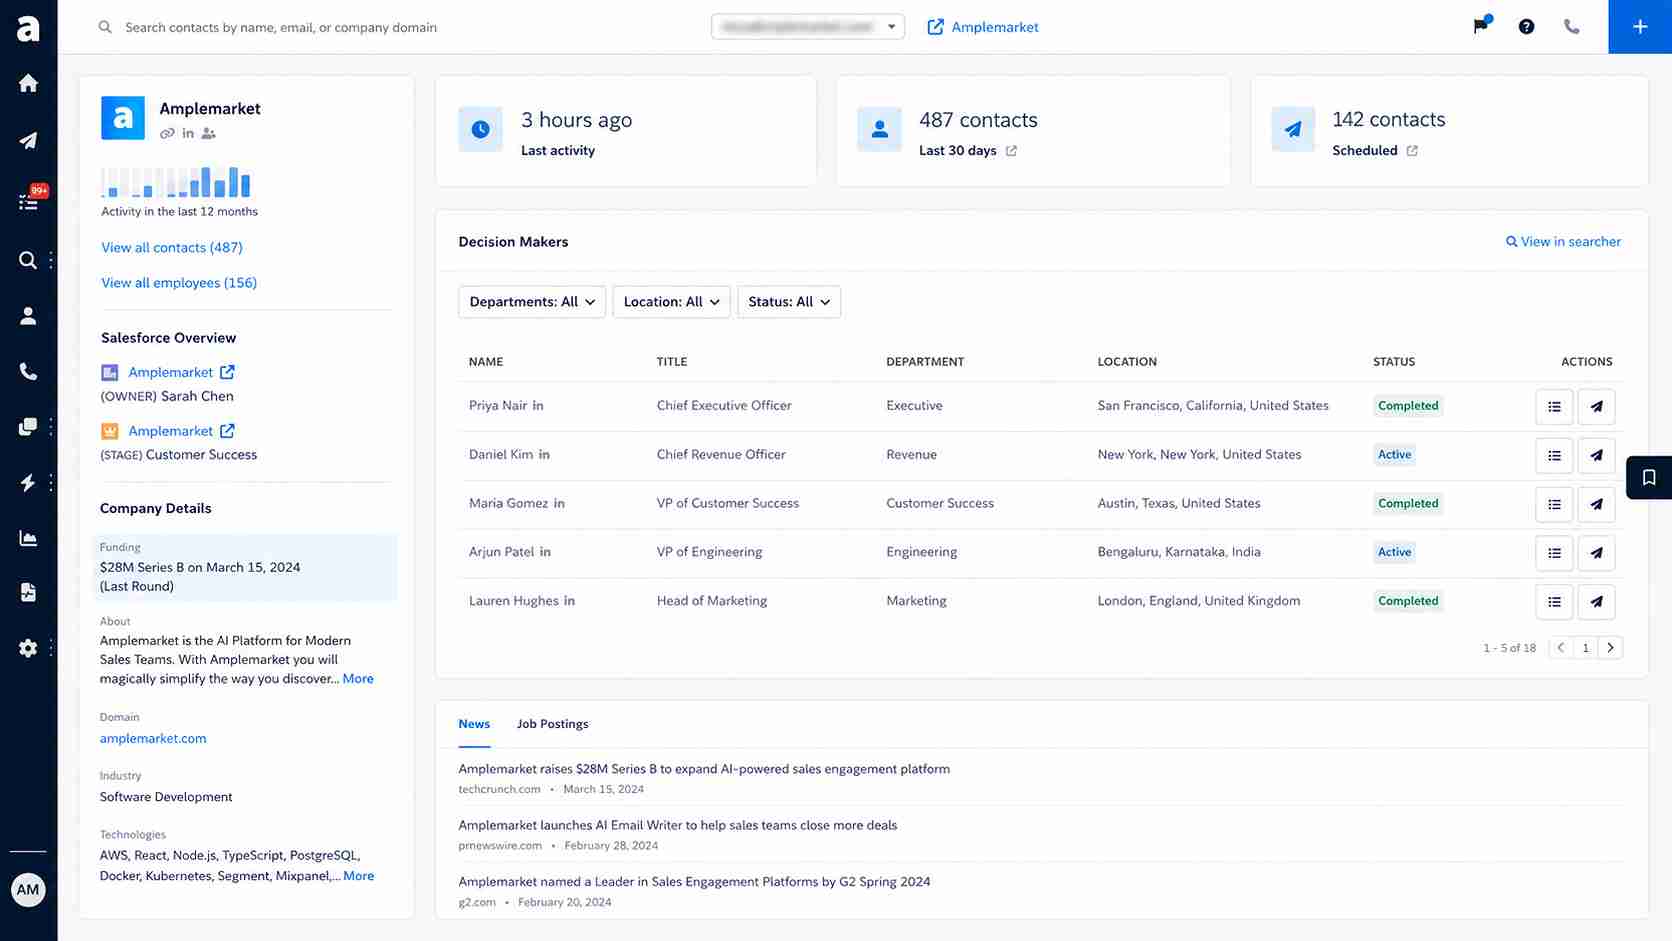1672x941 pixels.
Task: Open the external link beside Last 30 days
Action: (1011, 151)
